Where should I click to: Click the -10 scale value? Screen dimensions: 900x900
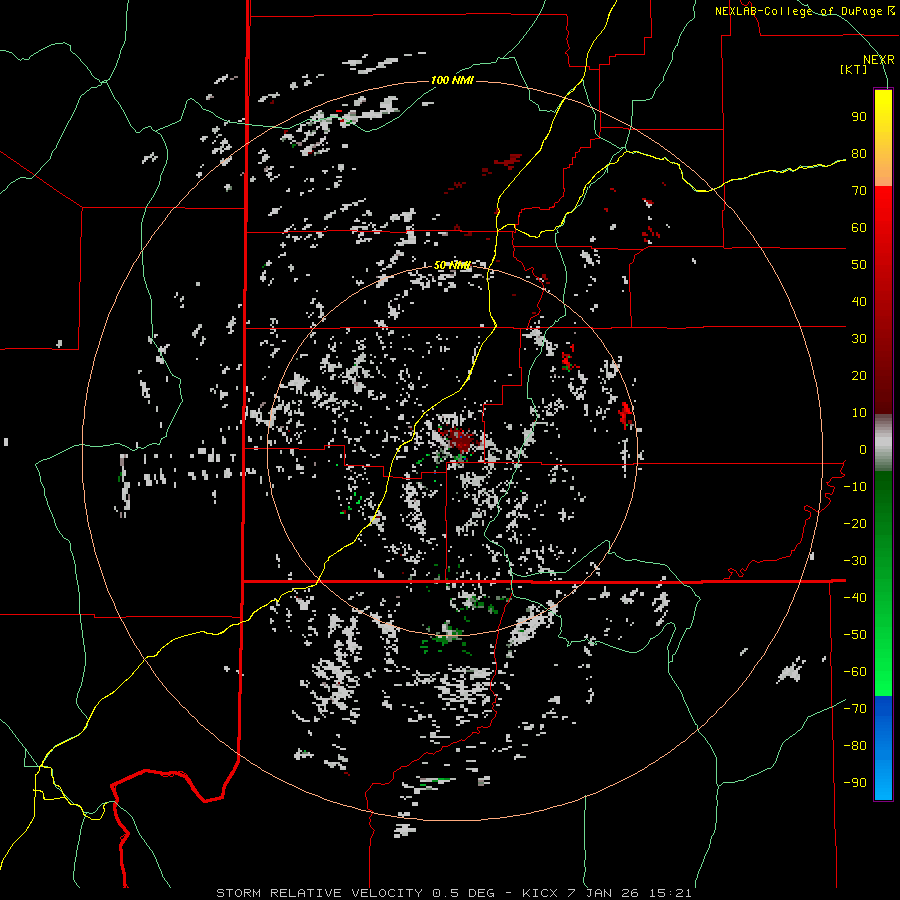click(855, 487)
